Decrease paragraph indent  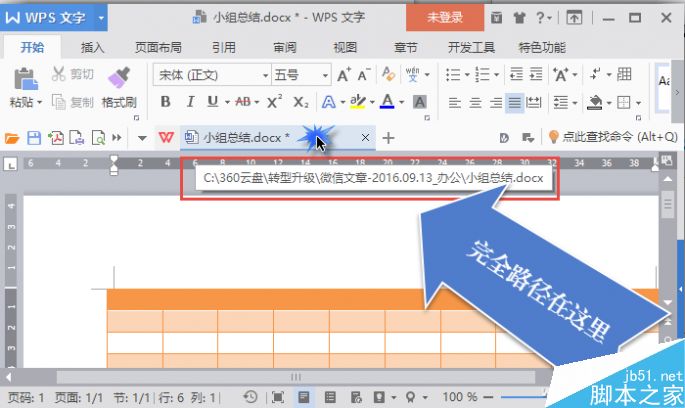[516, 74]
